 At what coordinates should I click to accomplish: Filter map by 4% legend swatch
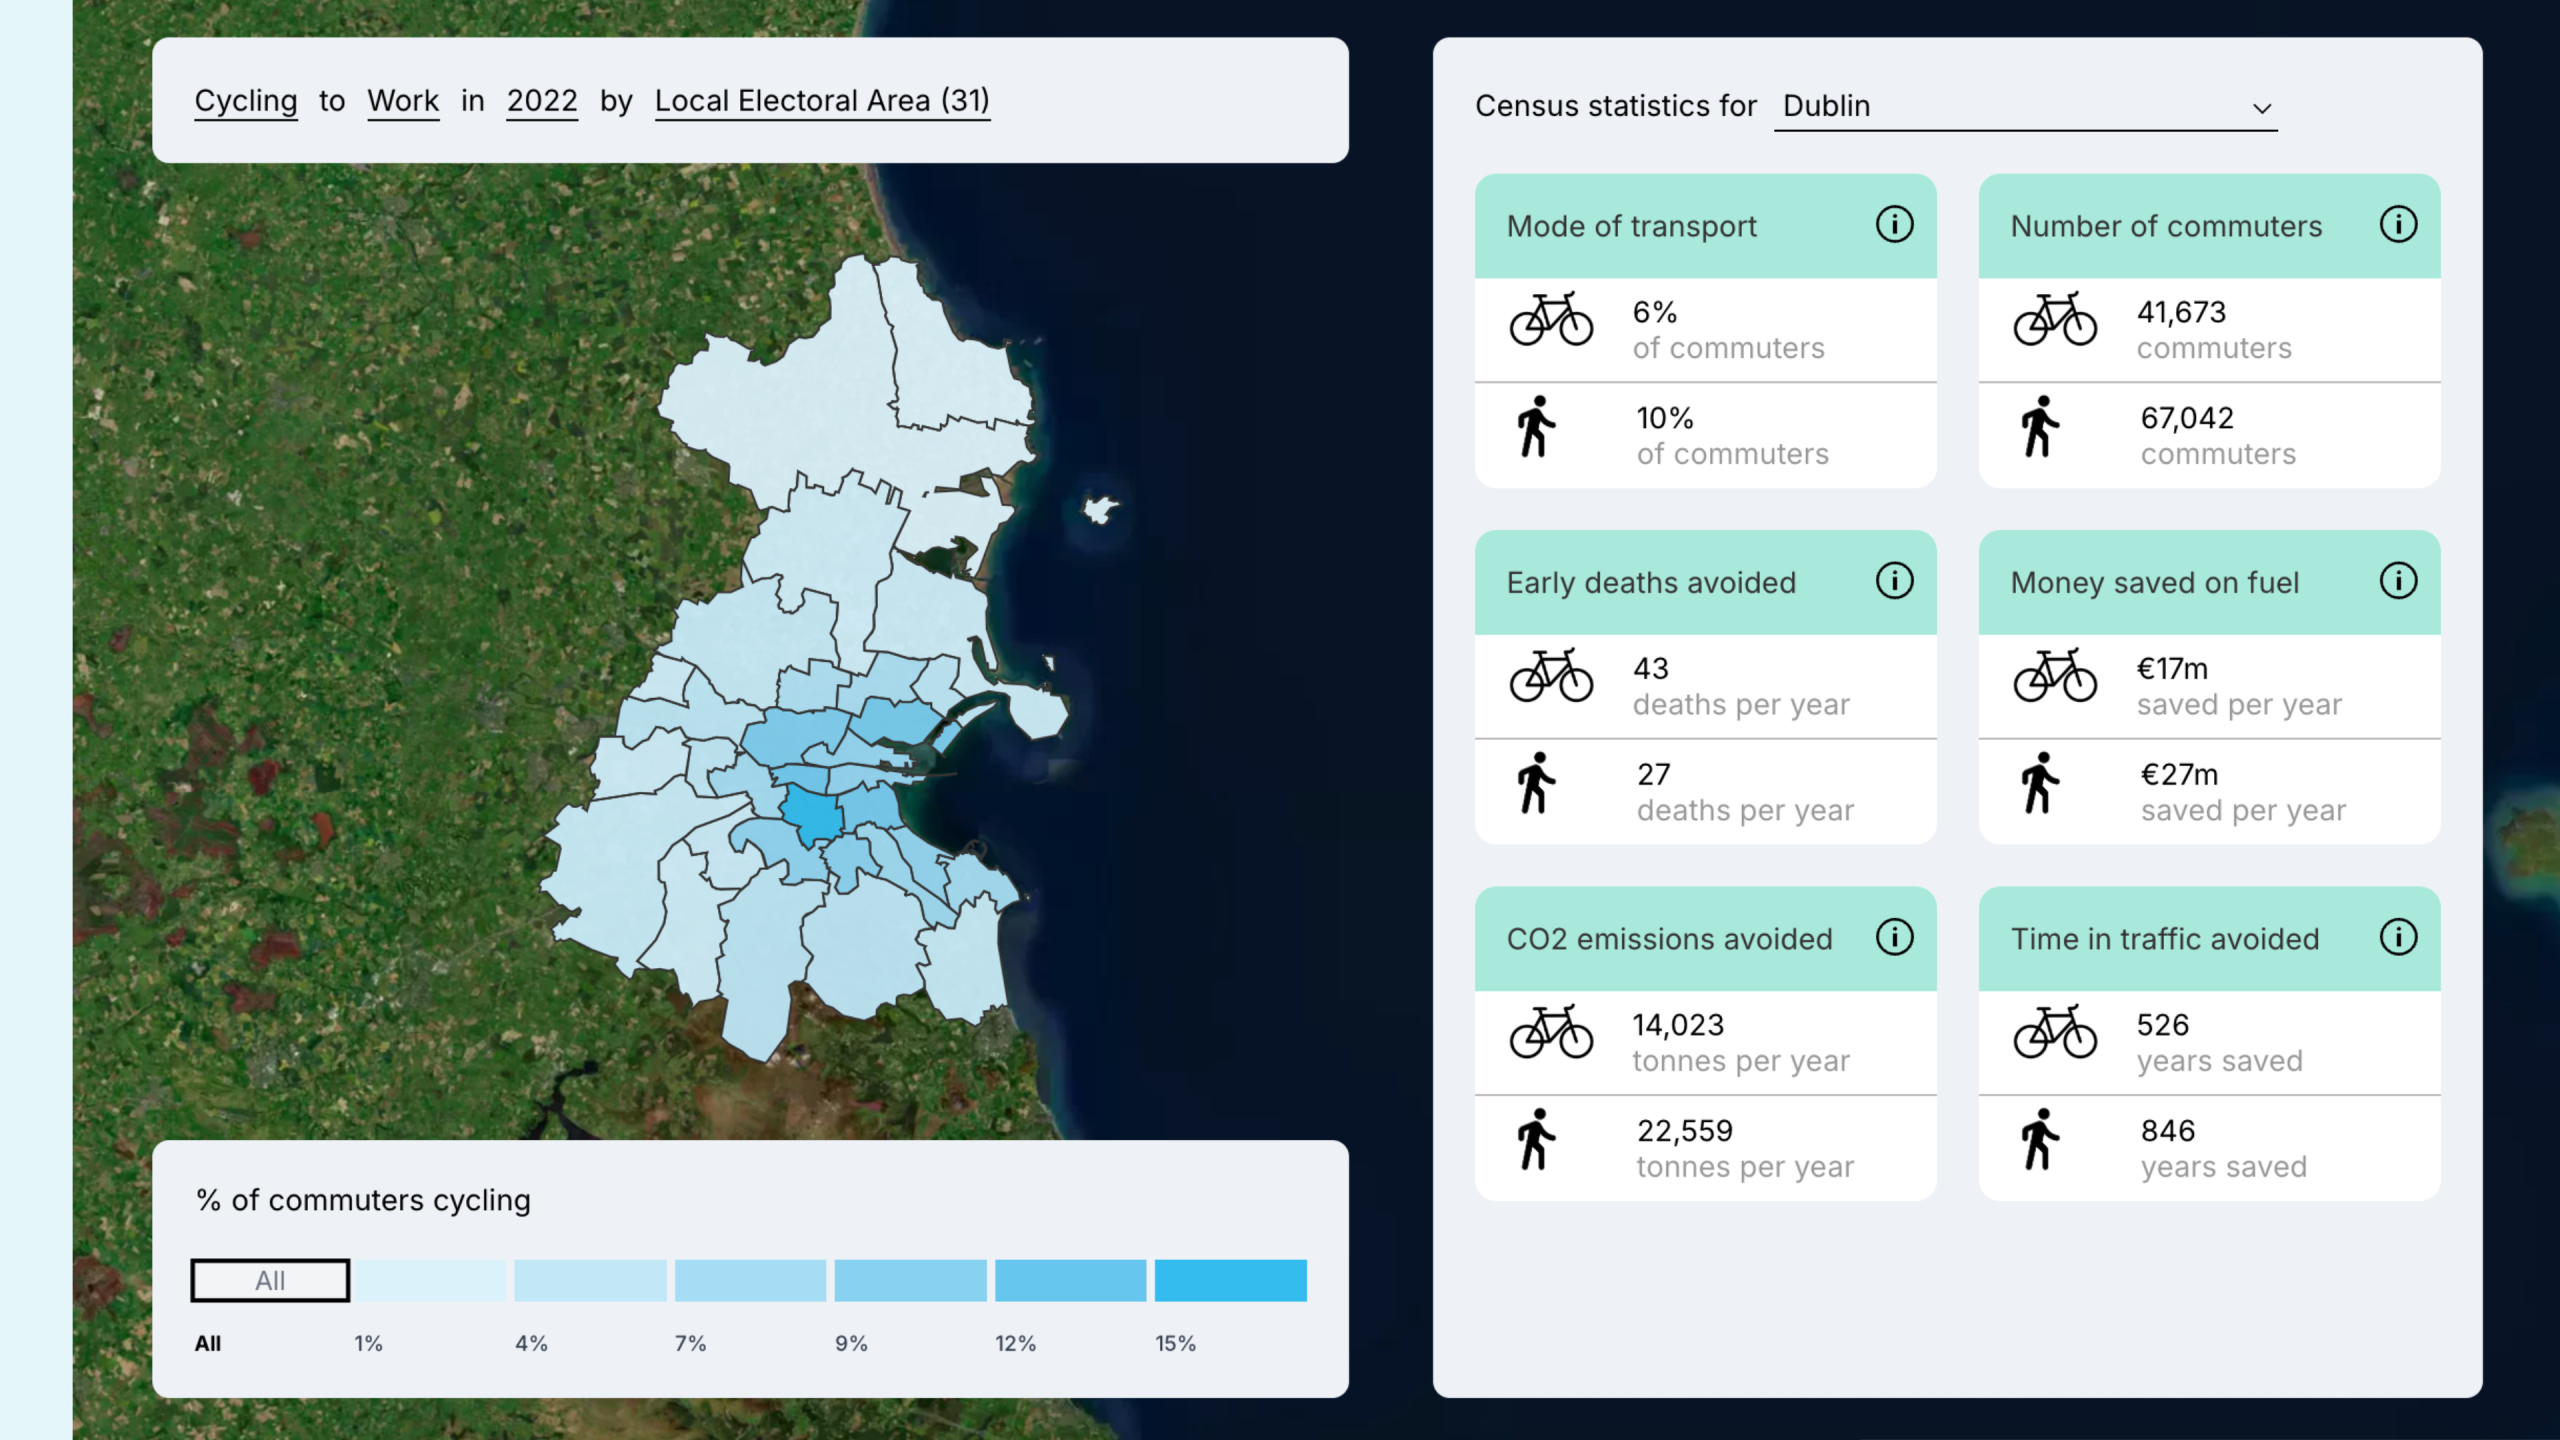pos(590,1280)
